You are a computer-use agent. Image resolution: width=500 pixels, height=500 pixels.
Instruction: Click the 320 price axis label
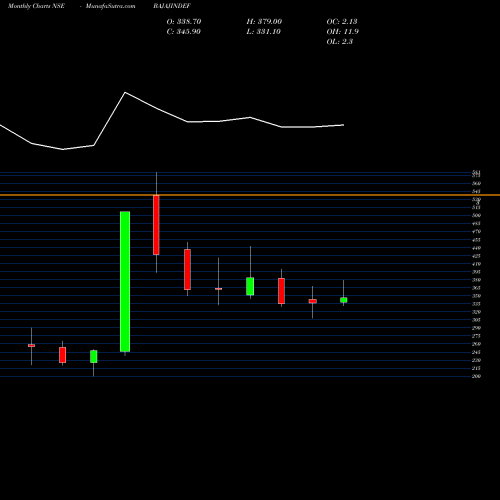coord(476,312)
